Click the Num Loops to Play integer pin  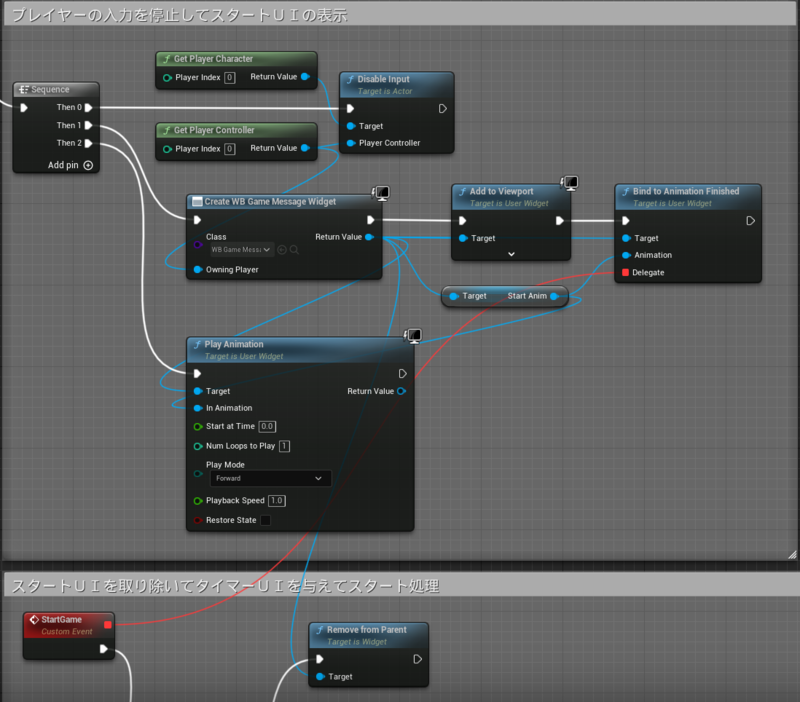198,446
